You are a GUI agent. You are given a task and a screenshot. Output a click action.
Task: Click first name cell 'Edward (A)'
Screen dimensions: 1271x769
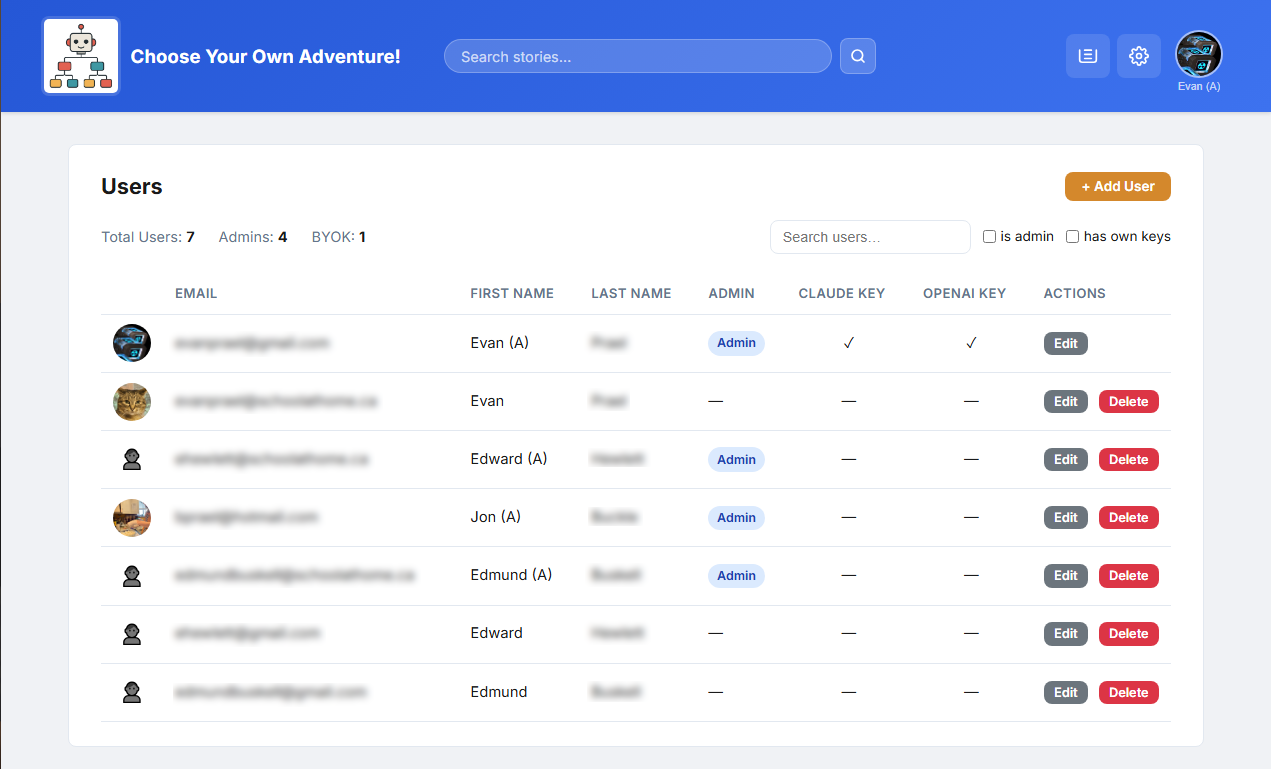click(x=509, y=459)
